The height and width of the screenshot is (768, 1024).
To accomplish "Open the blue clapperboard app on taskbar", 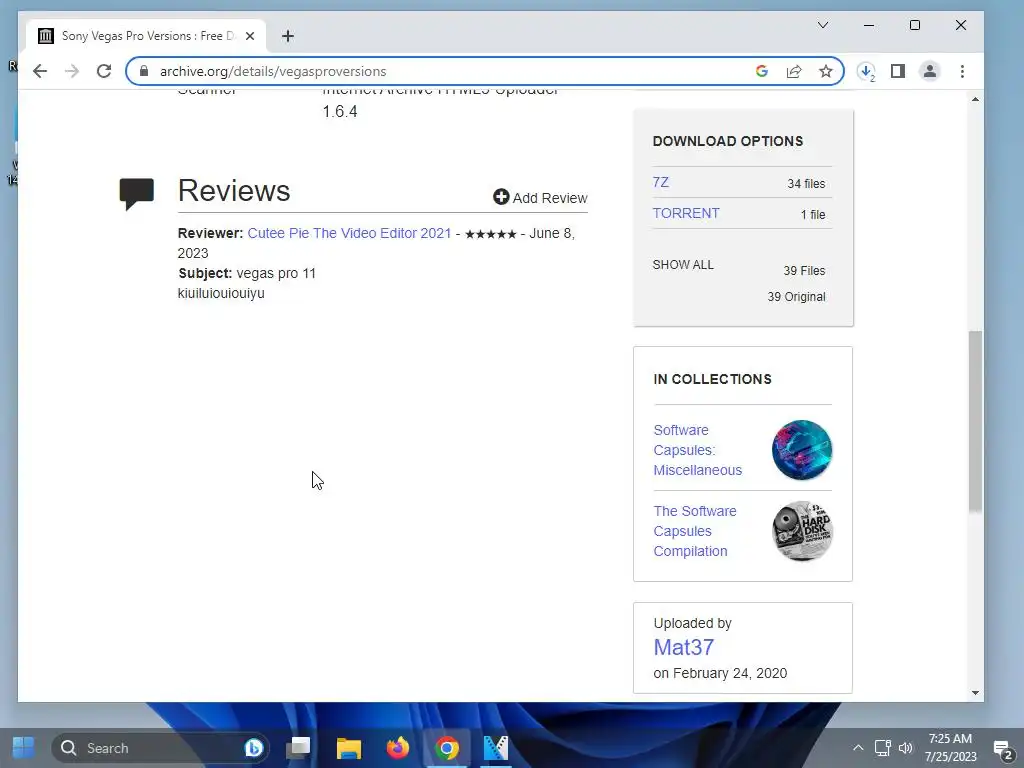I will coord(496,748).
